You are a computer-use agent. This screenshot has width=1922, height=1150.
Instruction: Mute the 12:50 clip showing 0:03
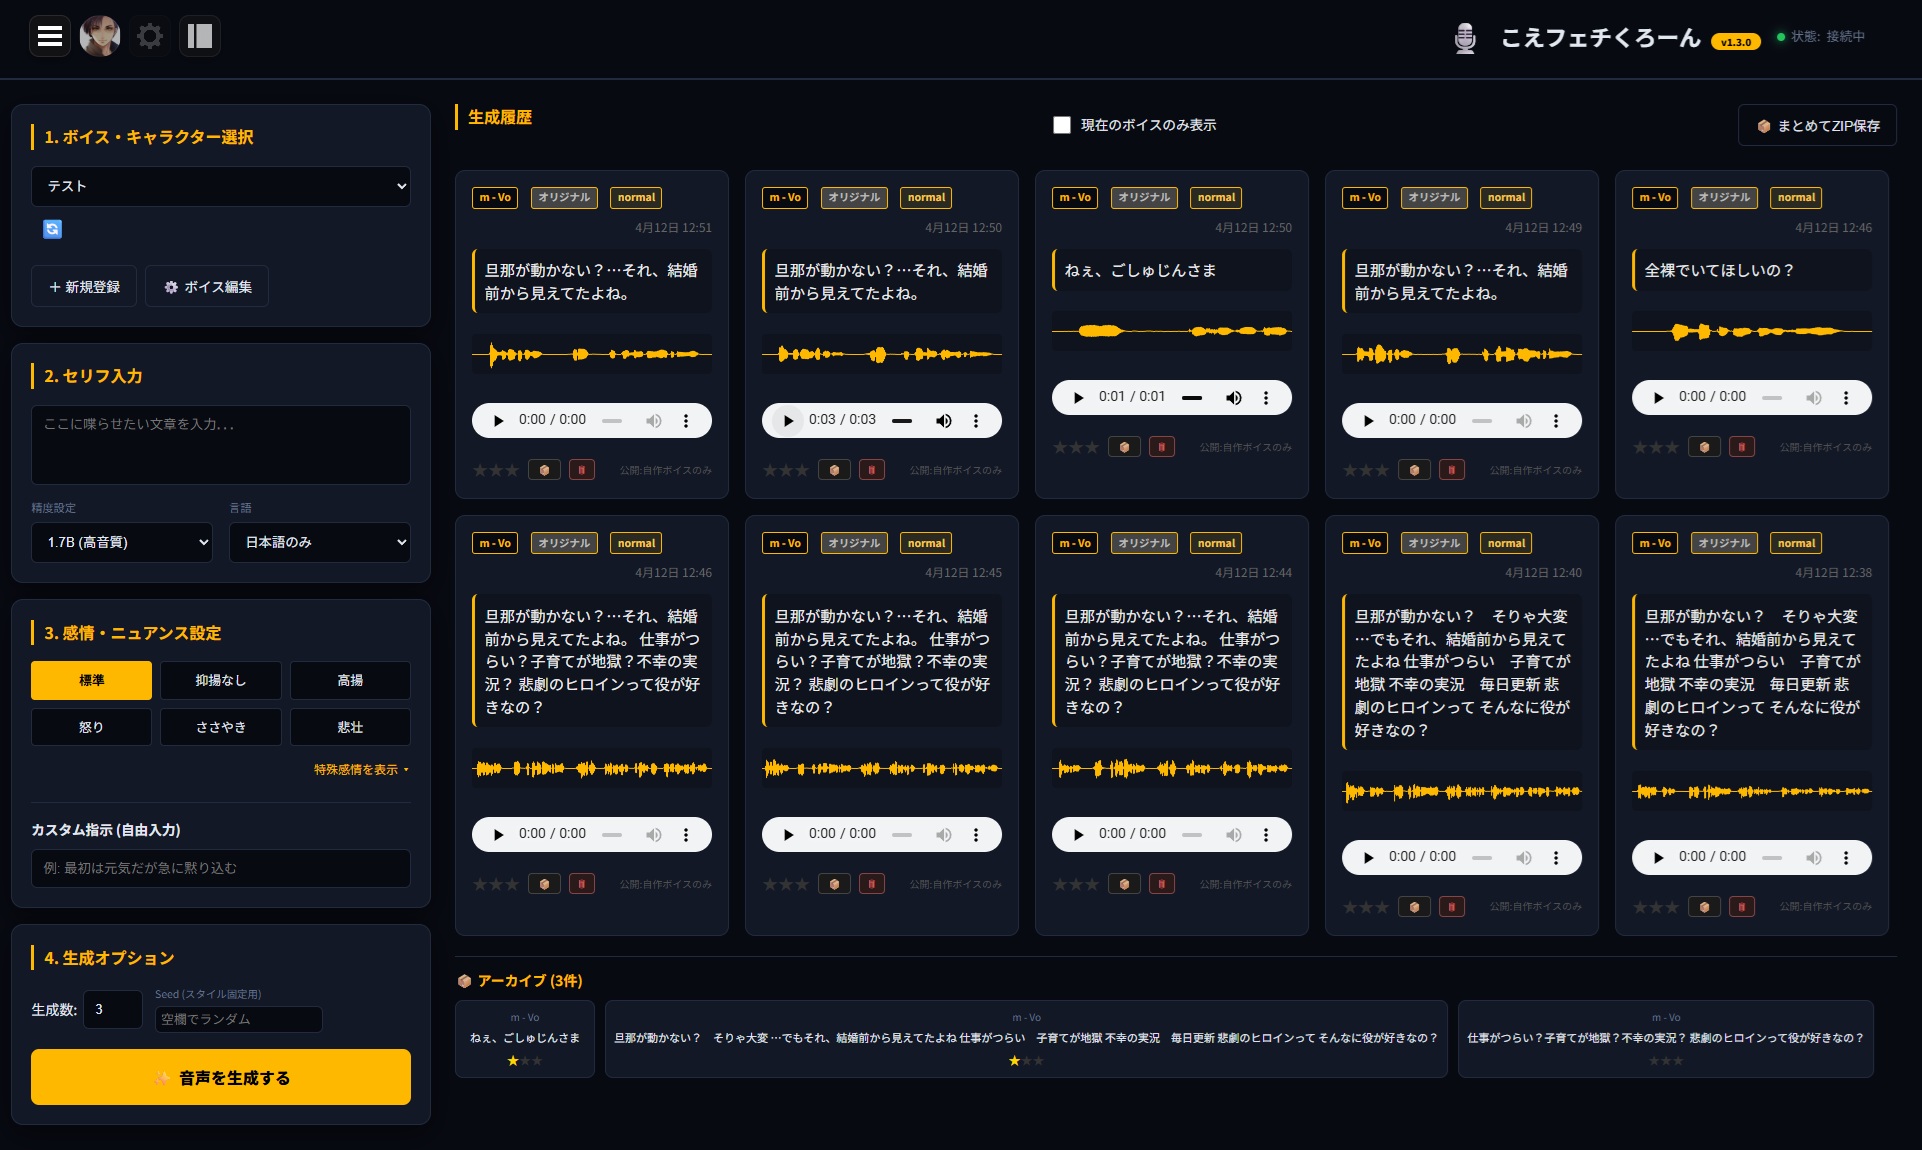(x=943, y=421)
